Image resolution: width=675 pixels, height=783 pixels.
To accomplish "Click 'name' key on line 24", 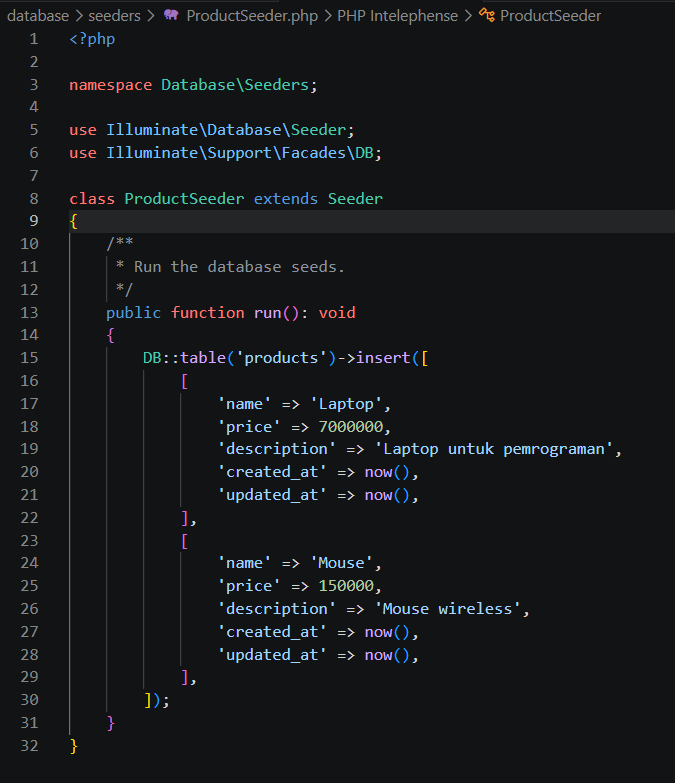I will [244, 563].
